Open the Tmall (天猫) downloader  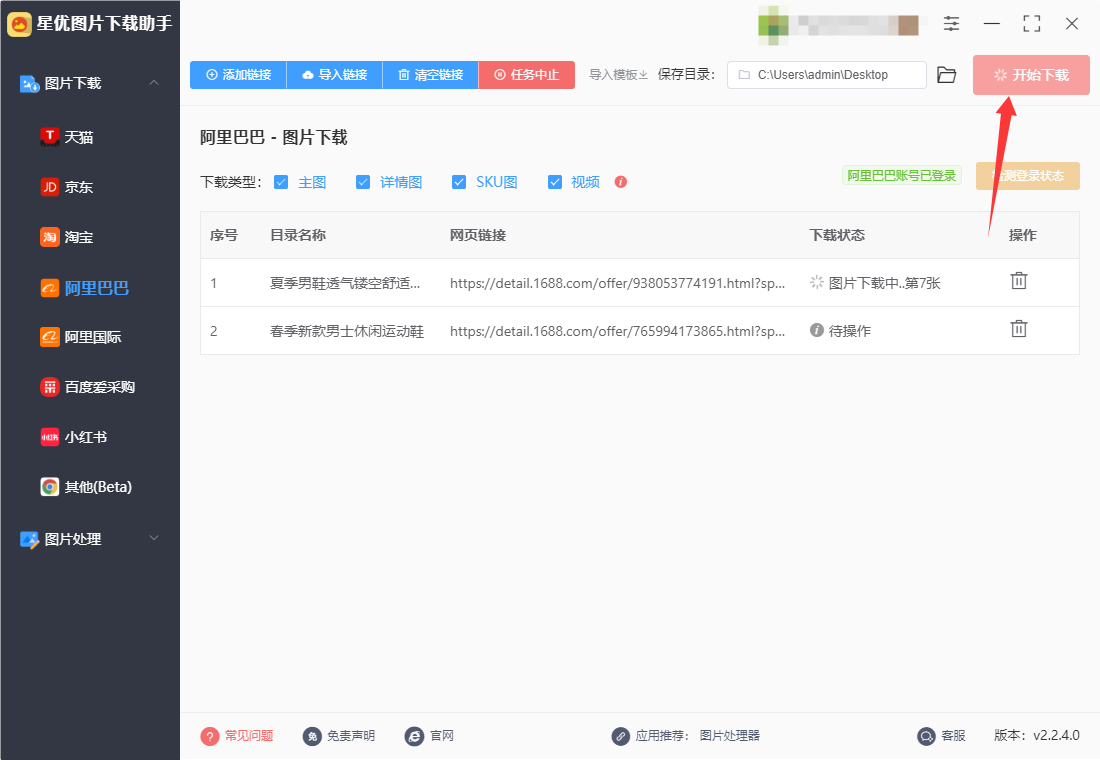click(x=67, y=137)
